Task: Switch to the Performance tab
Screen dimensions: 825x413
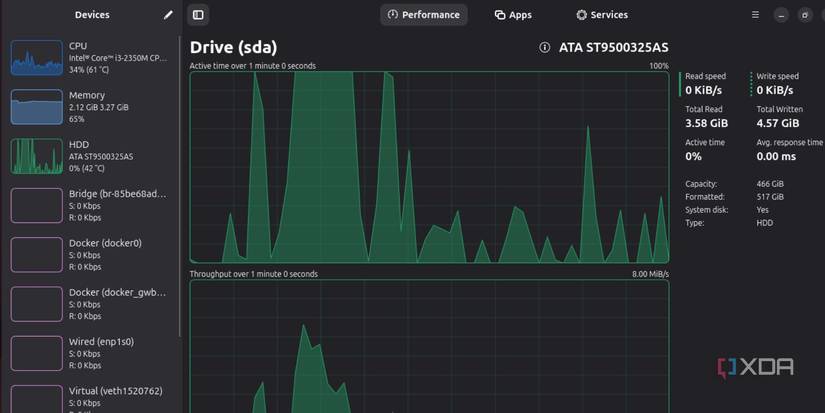Action: click(x=424, y=15)
